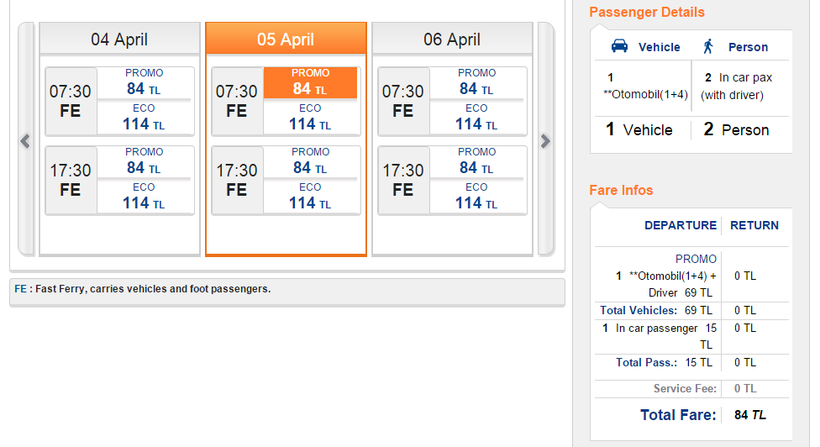Choose 05 April 17:30 ECO fare

tap(310, 197)
